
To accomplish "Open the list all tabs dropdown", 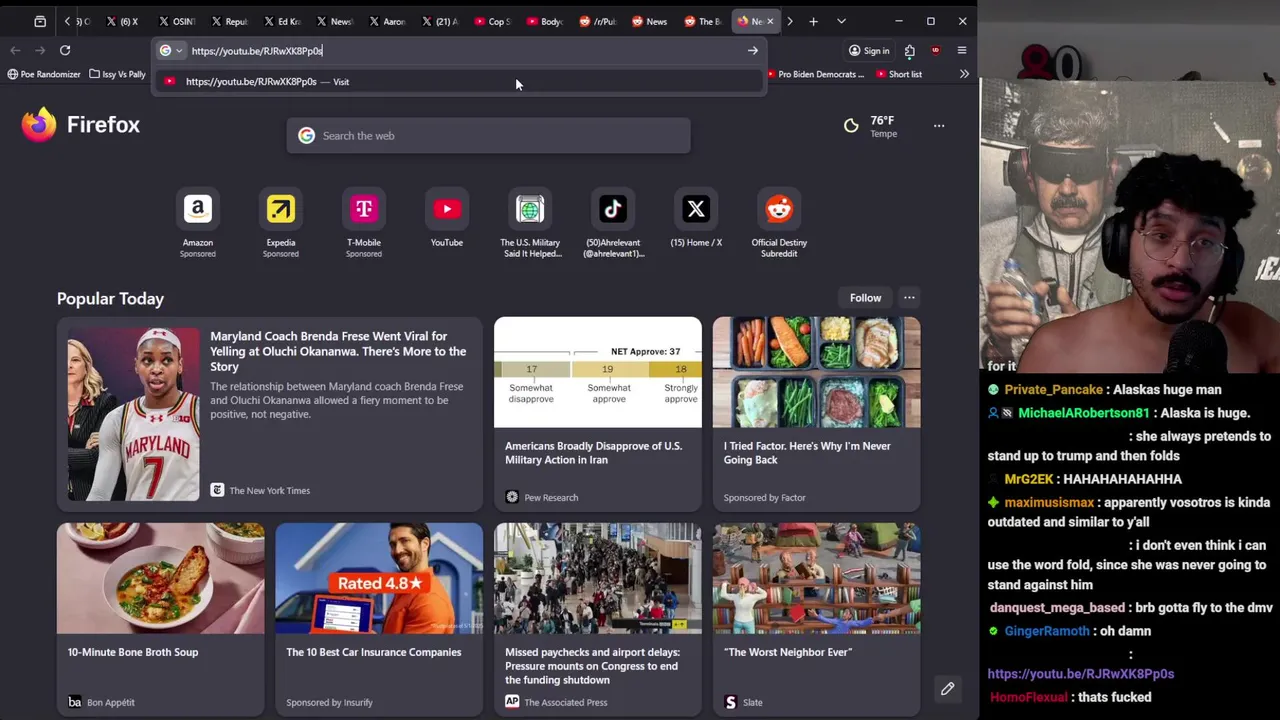I will tap(841, 21).
